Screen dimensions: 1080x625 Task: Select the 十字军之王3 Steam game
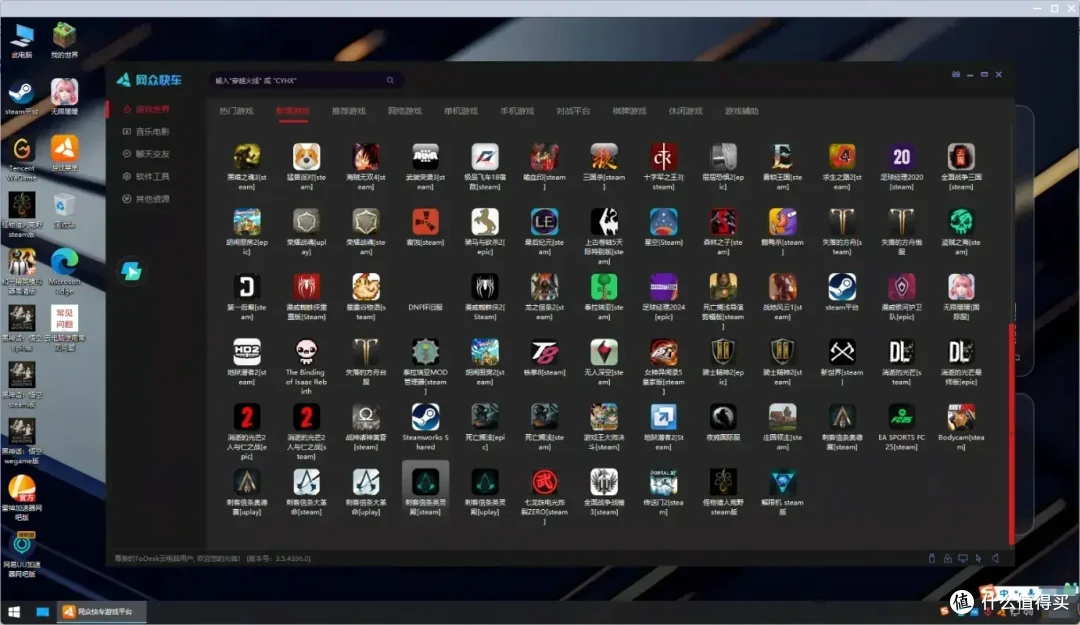coord(663,157)
